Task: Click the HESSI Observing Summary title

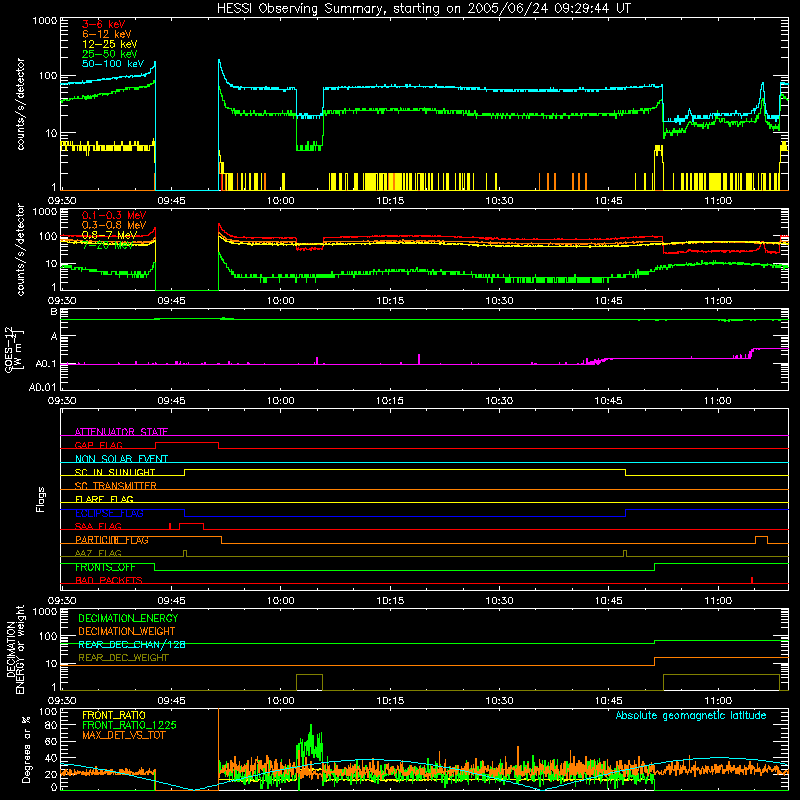Action: pyautogui.click(x=423, y=8)
